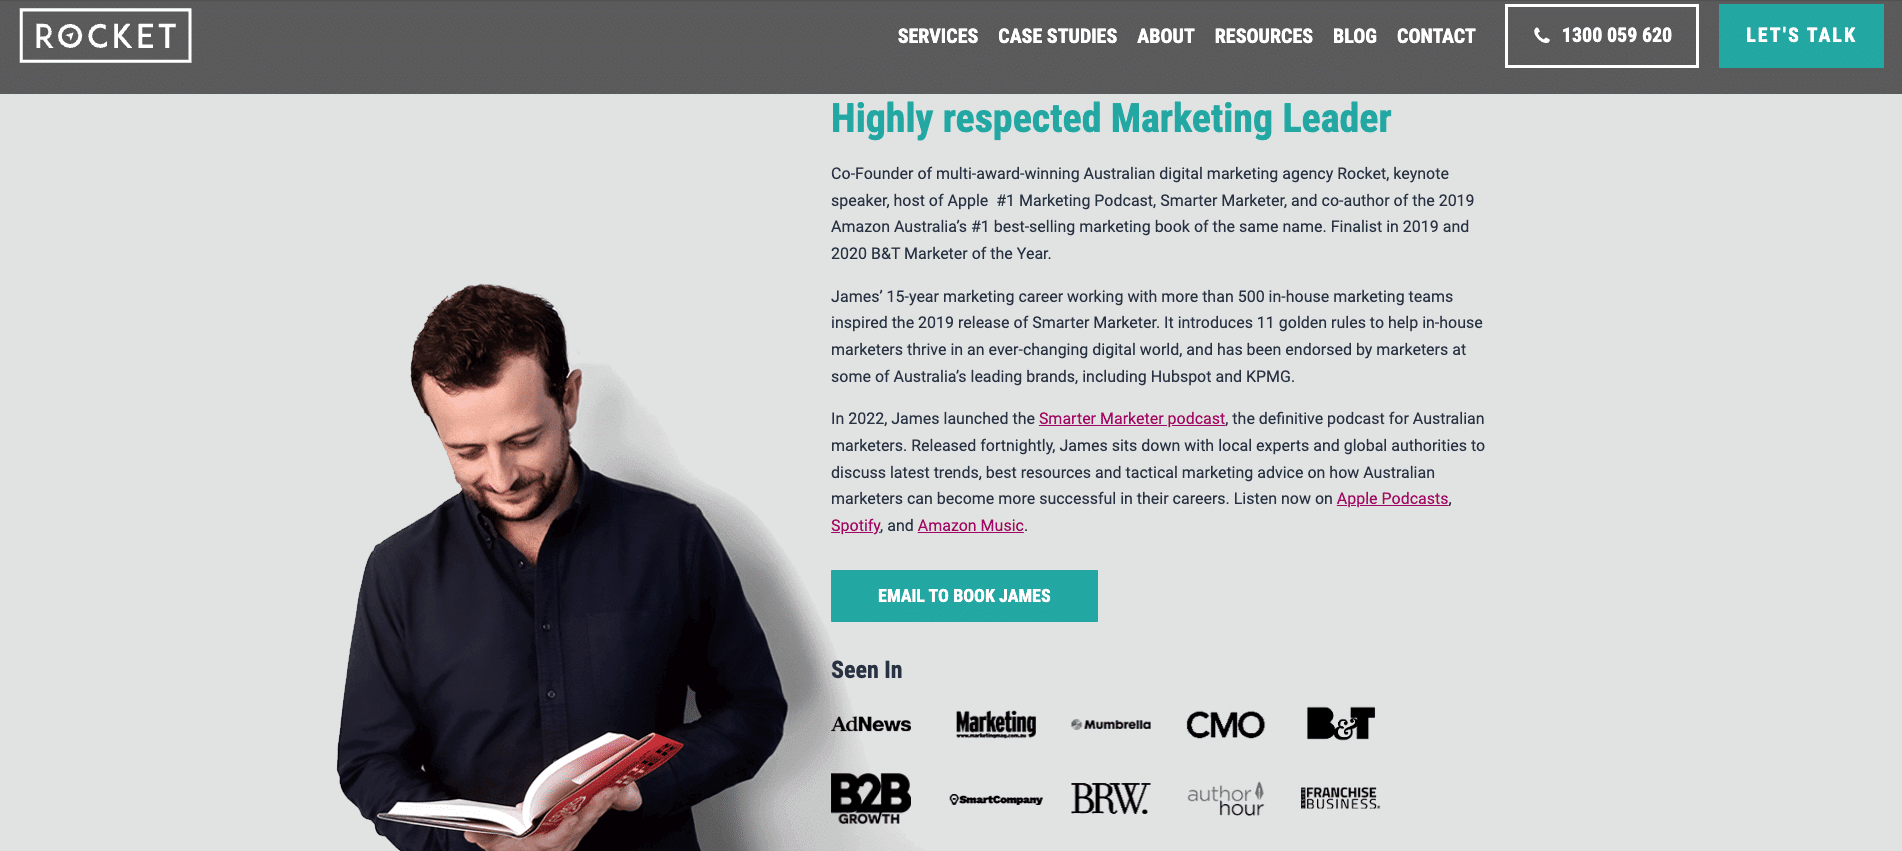Open the Resources menu item
The width and height of the screenshot is (1902, 851).
click(x=1263, y=36)
